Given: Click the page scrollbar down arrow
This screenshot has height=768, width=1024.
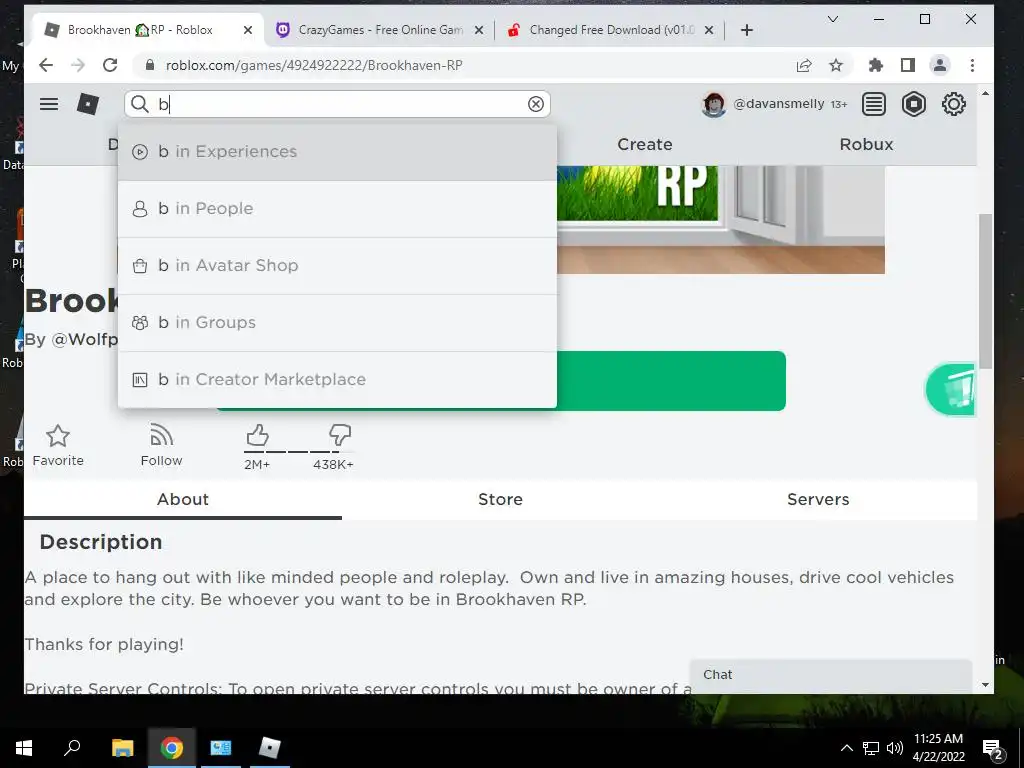Looking at the screenshot, I should [985, 685].
